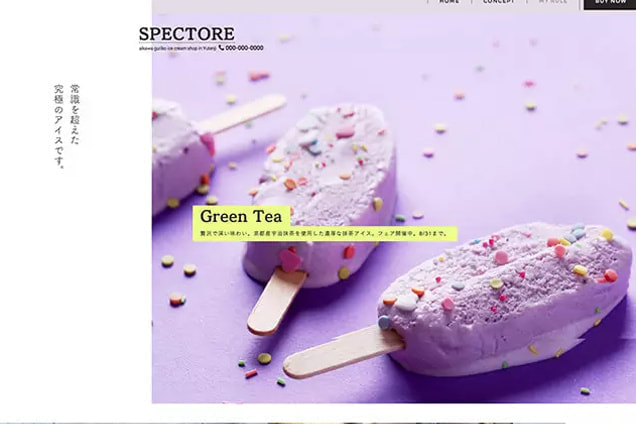
Task: Click the SPECTORE logo
Action: tap(187, 34)
